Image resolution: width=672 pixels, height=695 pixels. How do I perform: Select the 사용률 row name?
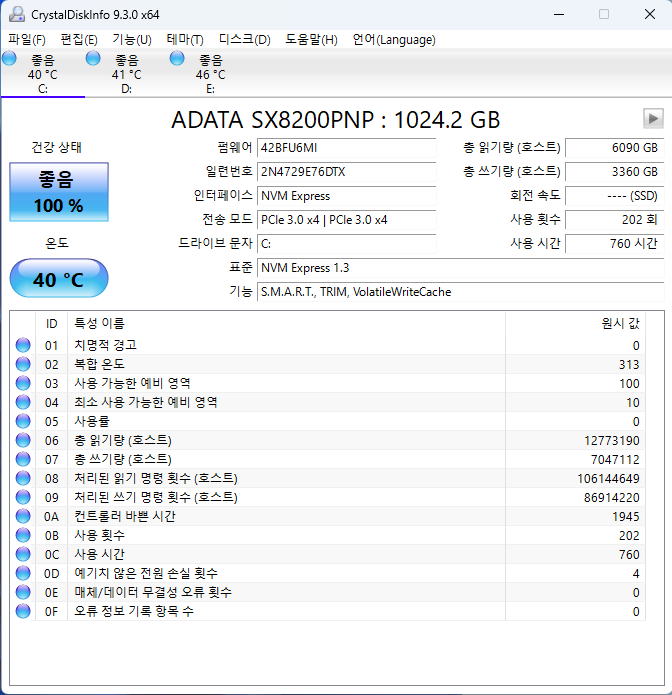coord(92,421)
